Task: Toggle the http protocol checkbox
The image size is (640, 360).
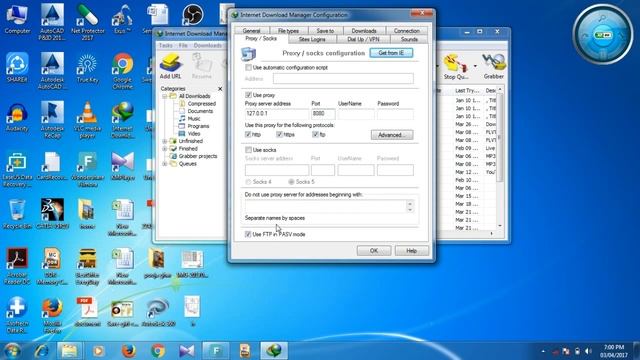Action: [248, 134]
